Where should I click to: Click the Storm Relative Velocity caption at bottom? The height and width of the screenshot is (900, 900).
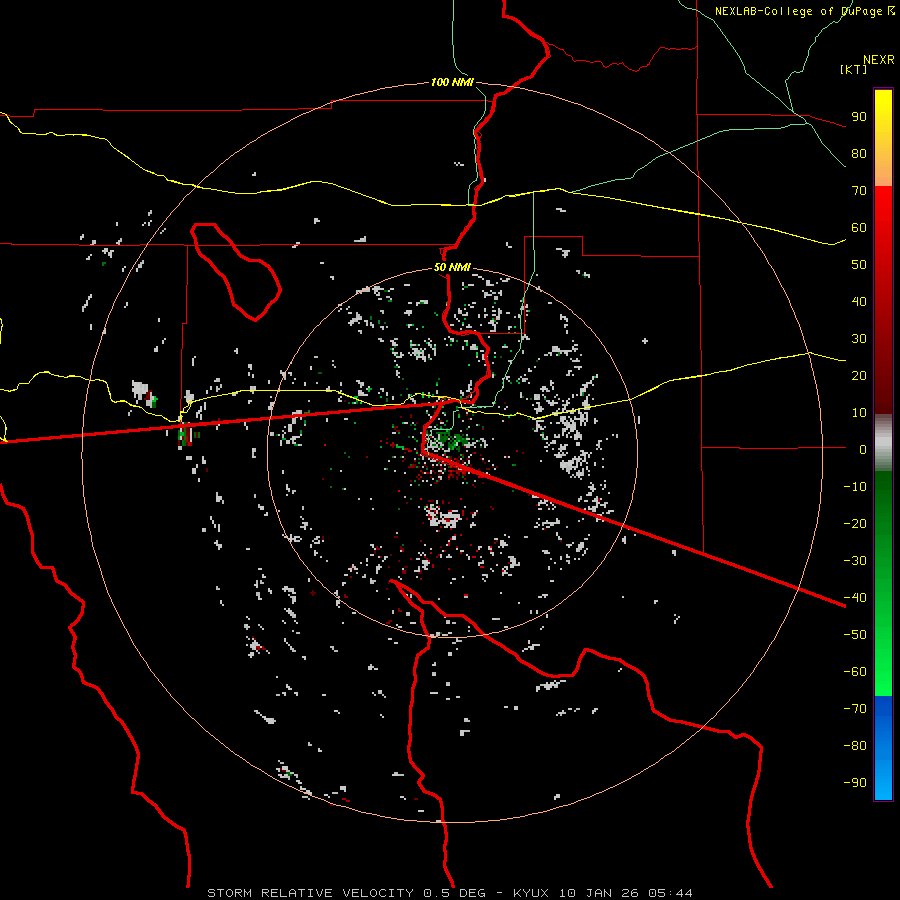click(x=449, y=893)
